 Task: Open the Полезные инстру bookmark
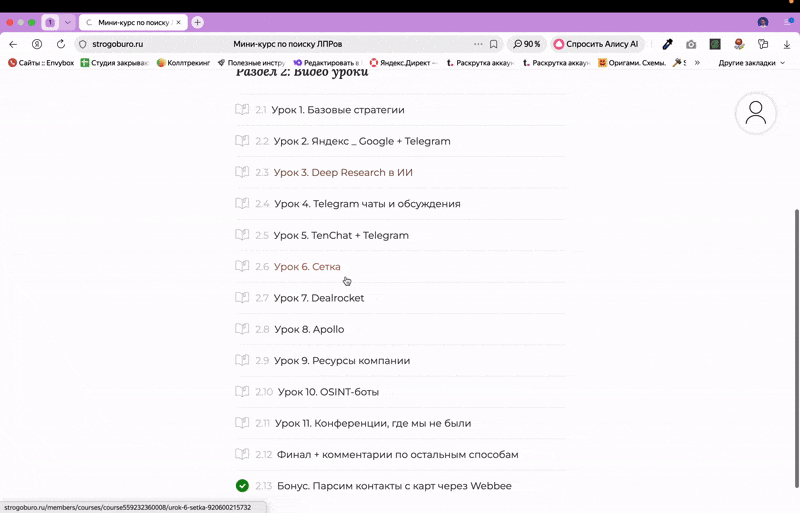[x=251, y=63]
